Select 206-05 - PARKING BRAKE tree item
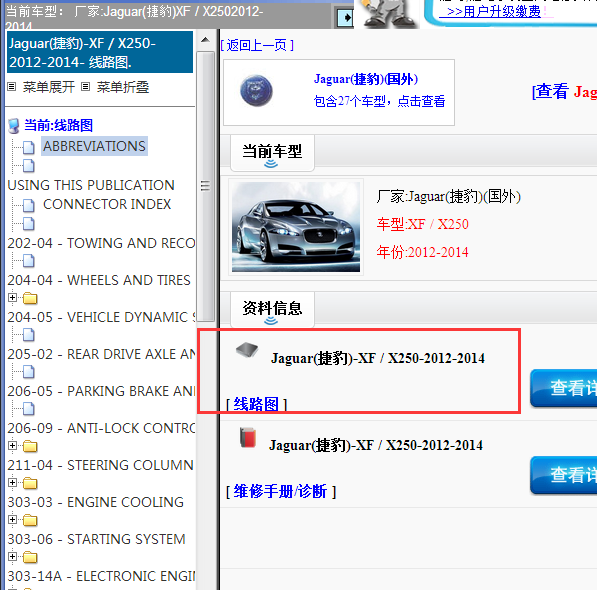 [101, 391]
